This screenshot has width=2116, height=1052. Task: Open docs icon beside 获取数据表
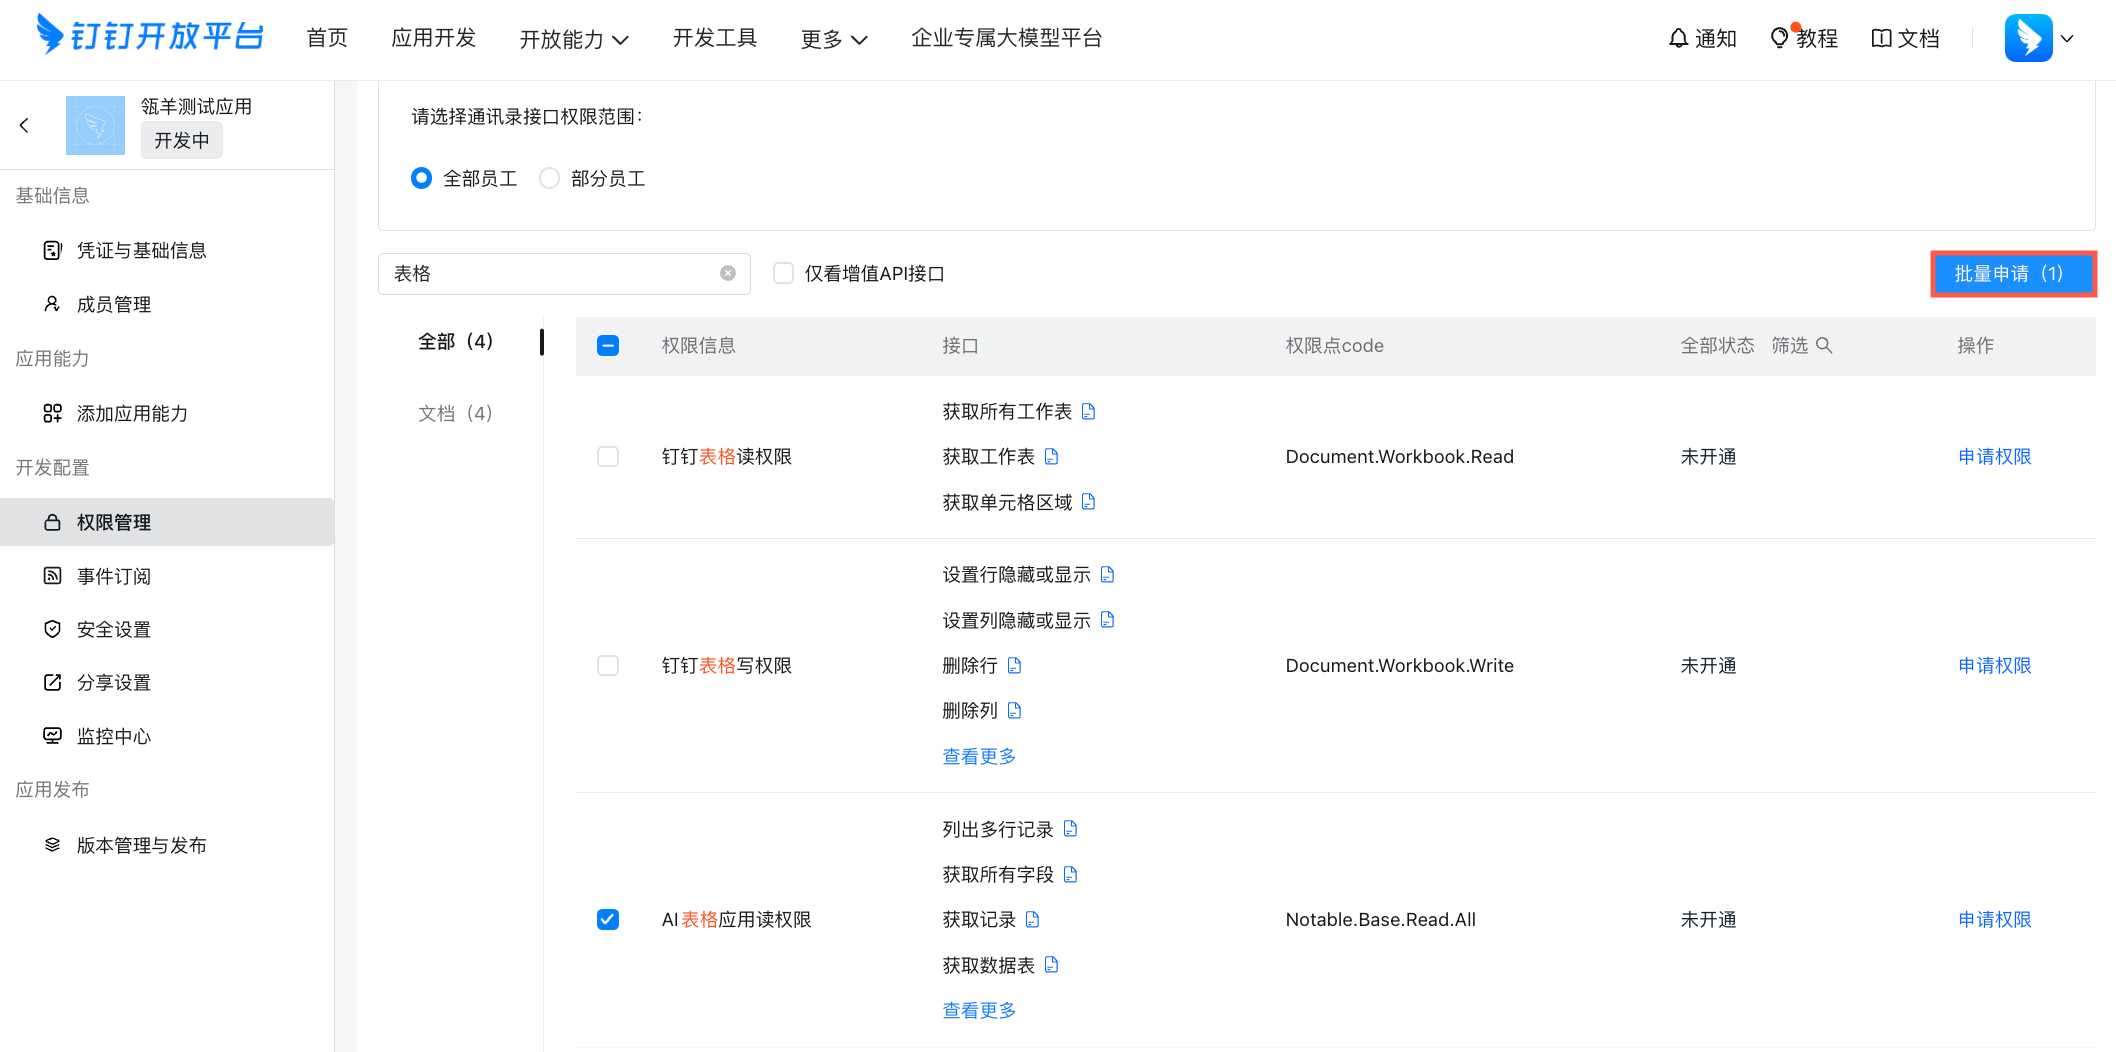click(1052, 965)
